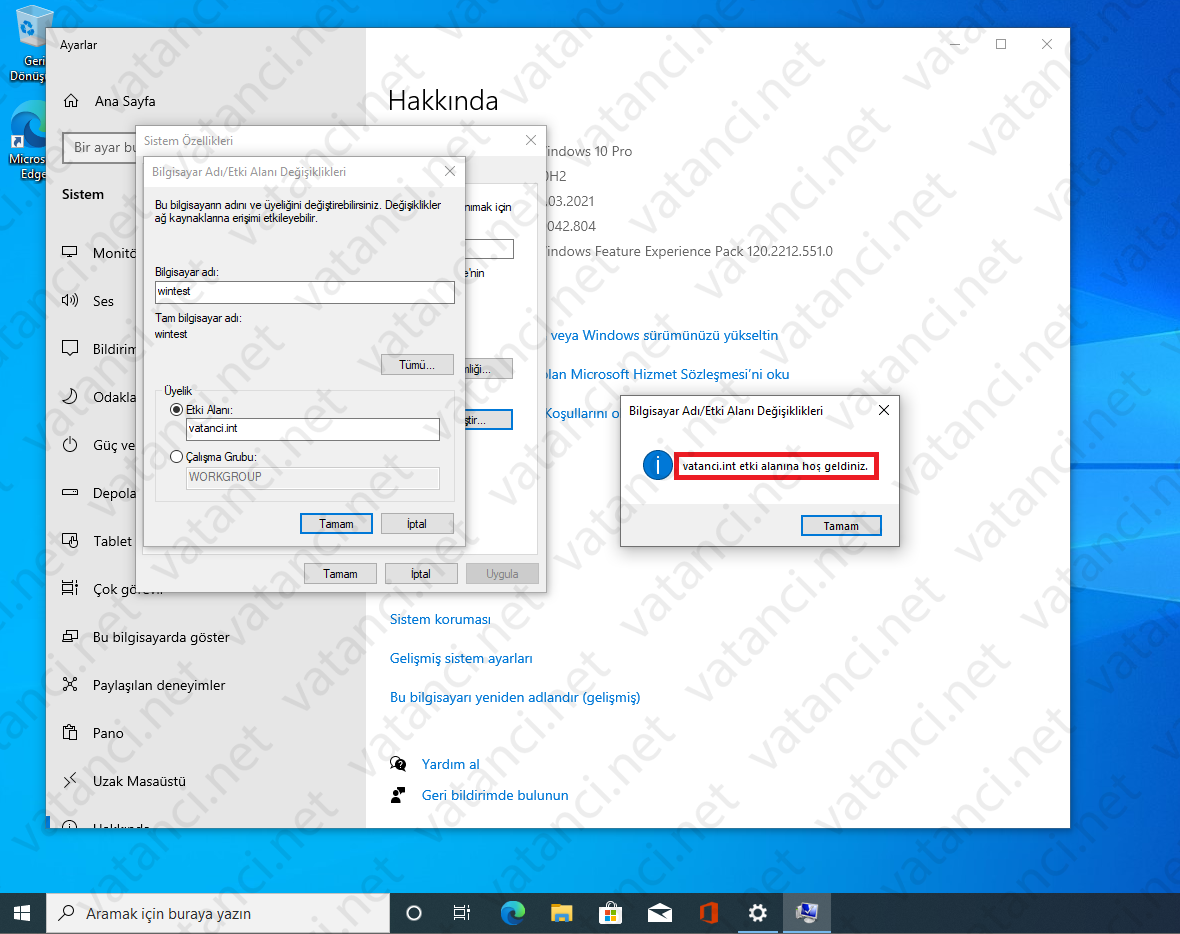This screenshot has height=934, width=1180.
Task: Select the Etki Alanı radio button
Action: [176, 408]
